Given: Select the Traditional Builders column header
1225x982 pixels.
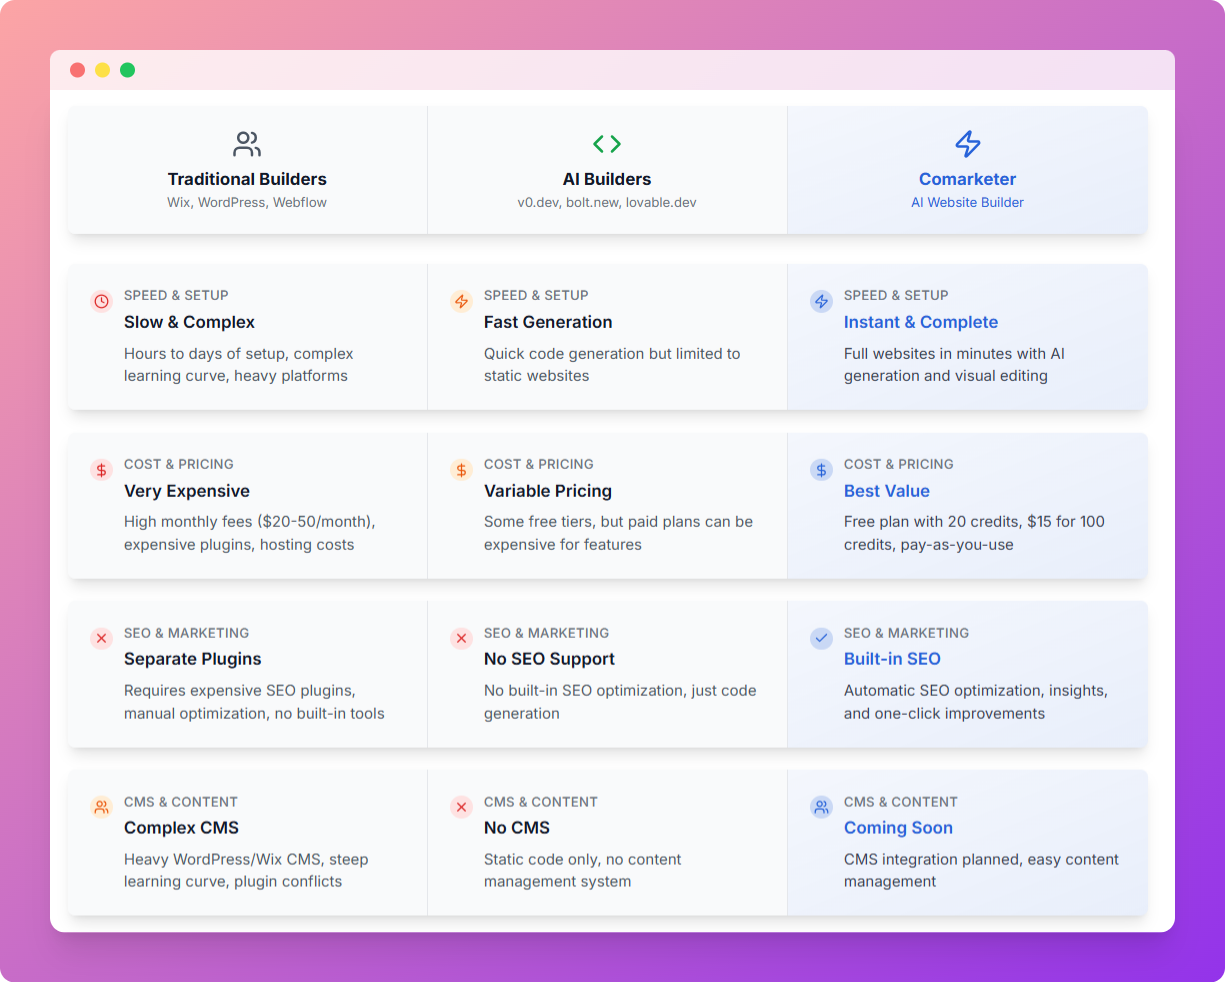Looking at the screenshot, I should [x=247, y=179].
